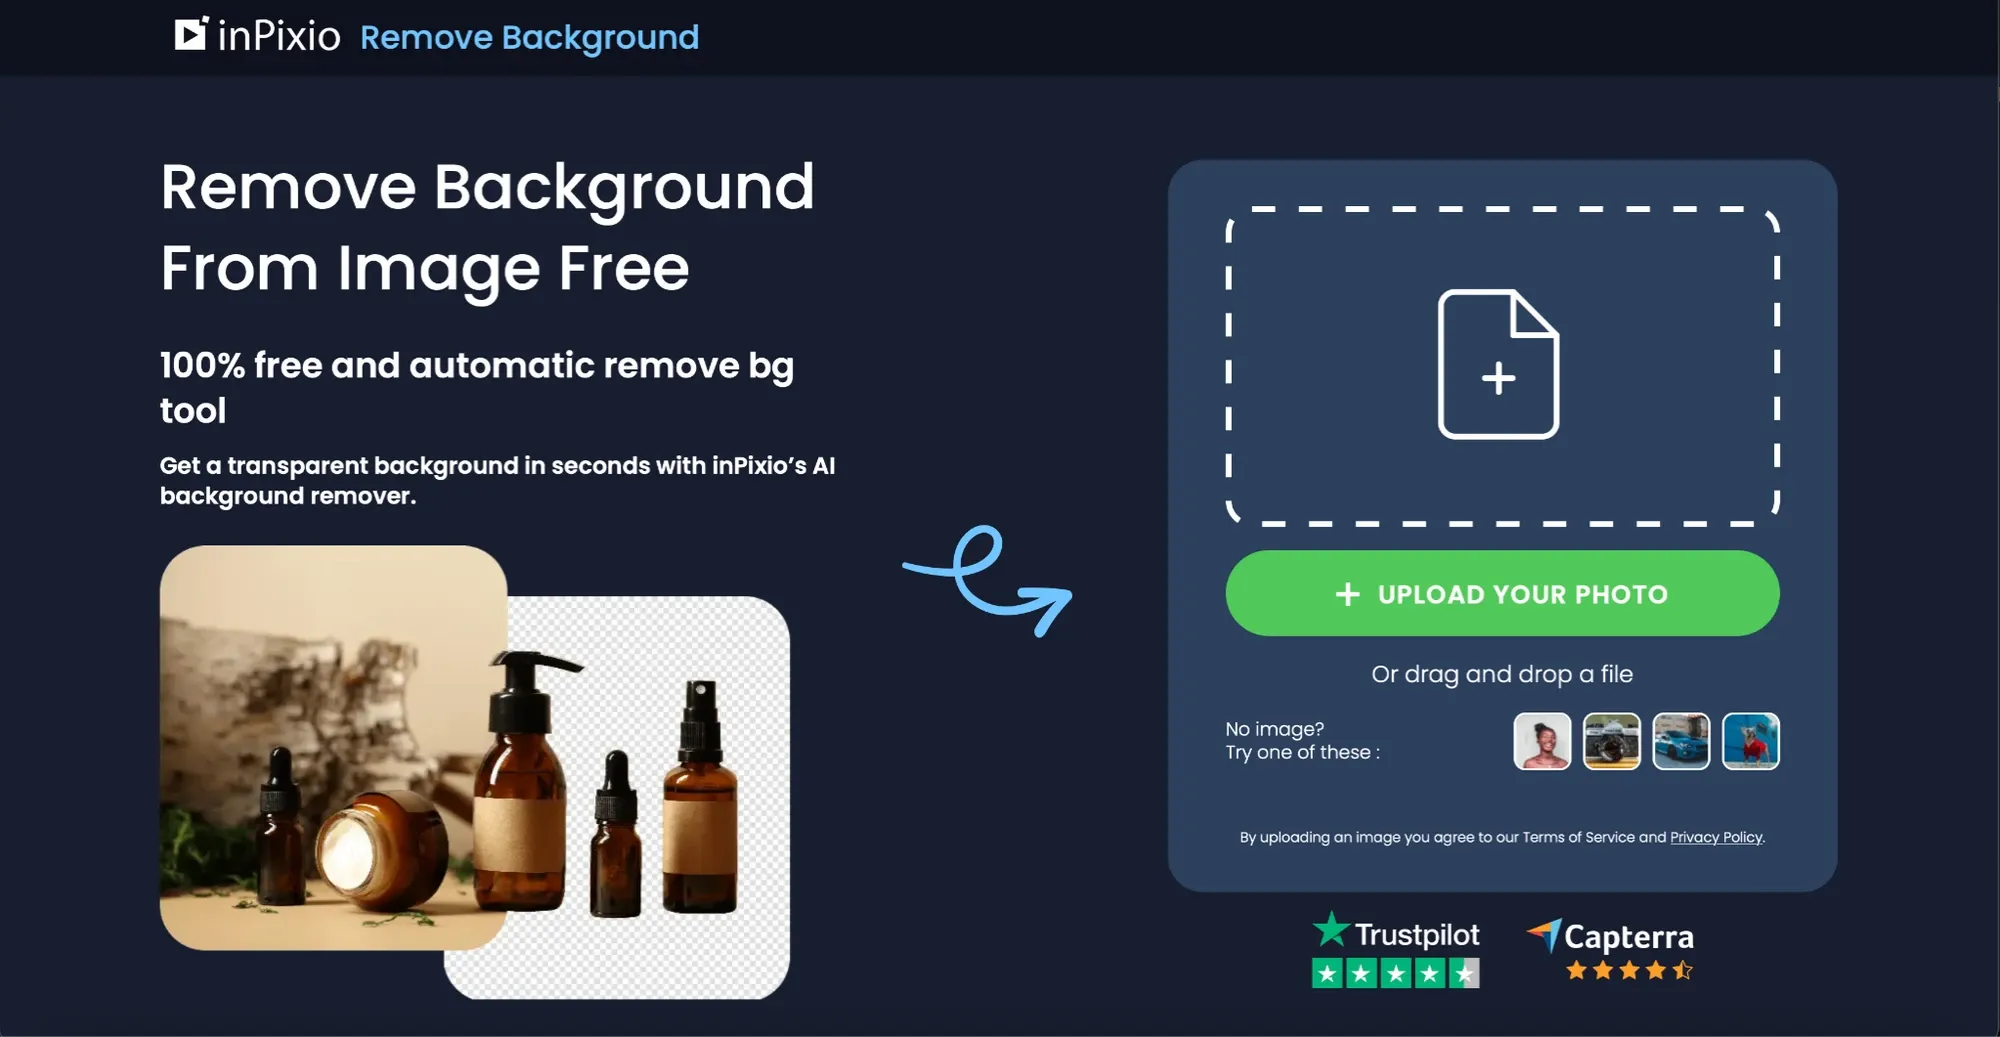Click the 'No image? Try one of these' text
The height and width of the screenshot is (1037, 2000).
click(x=1303, y=741)
